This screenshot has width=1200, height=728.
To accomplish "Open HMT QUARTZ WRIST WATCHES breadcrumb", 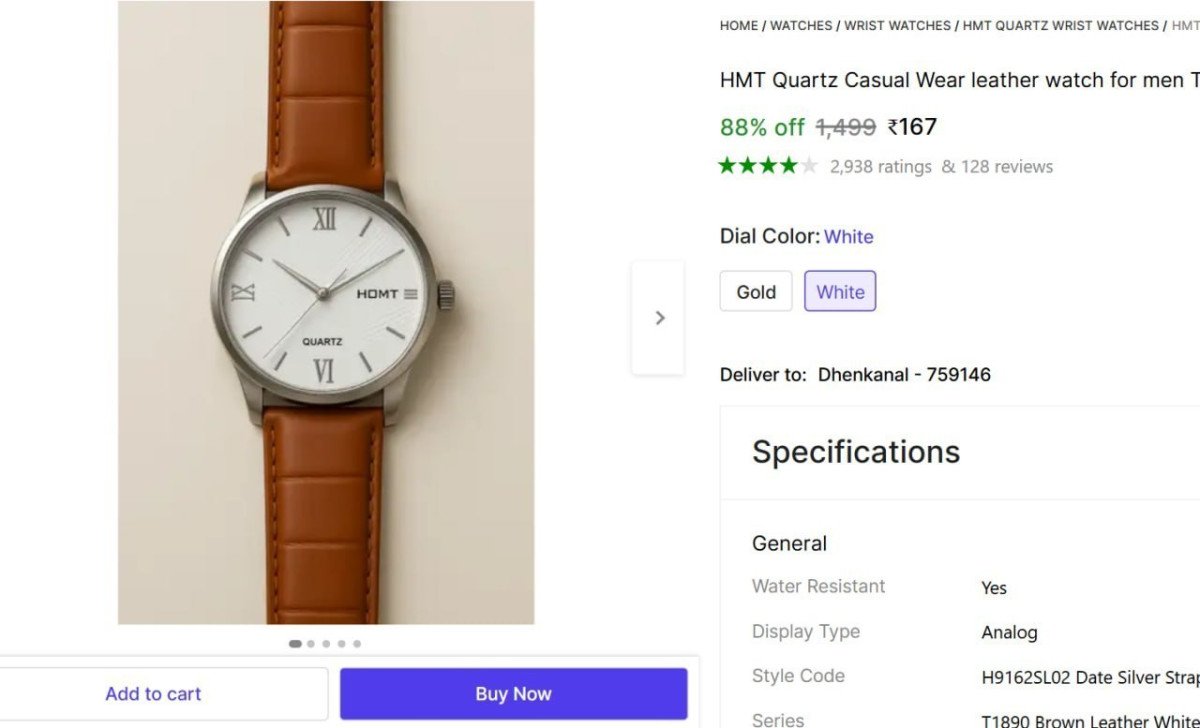I will click(1060, 25).
